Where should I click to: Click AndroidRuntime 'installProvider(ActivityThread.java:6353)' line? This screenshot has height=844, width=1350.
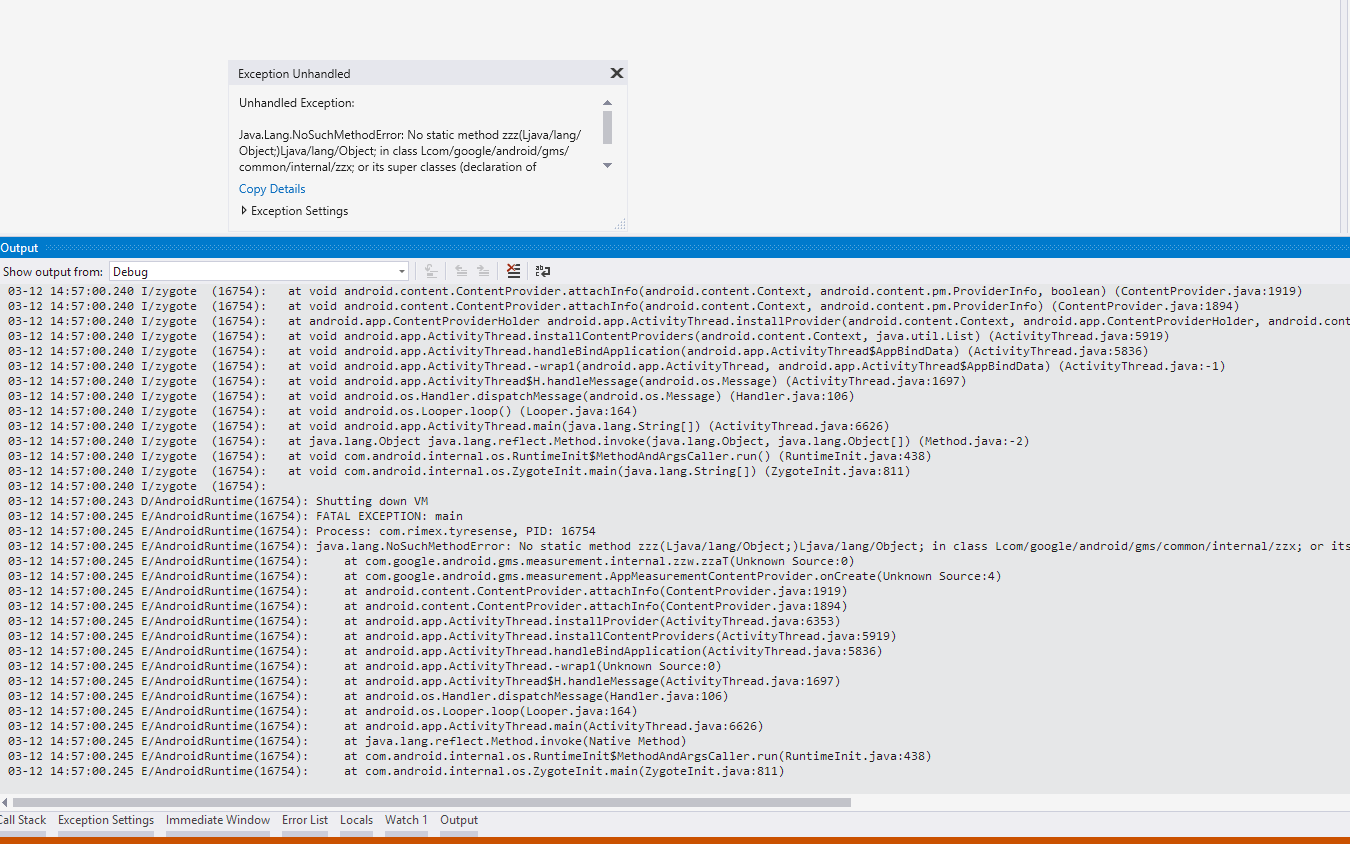click(x=424, y=621)
